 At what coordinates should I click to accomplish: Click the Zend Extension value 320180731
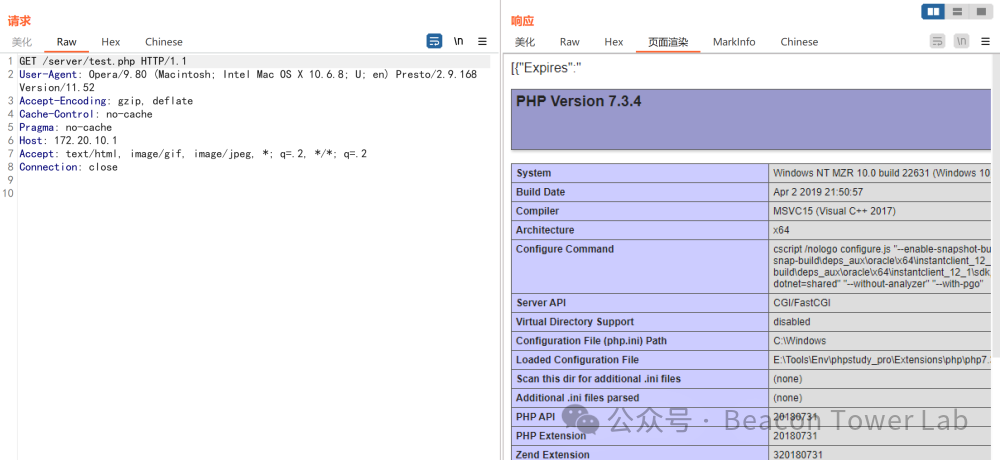[x=797, y=454]
